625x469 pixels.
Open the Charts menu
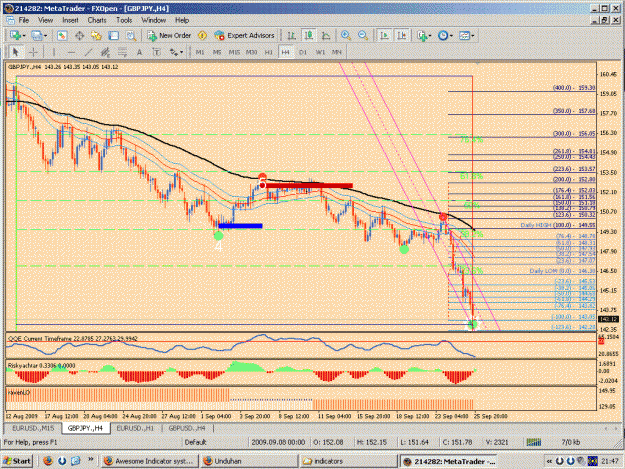97,20
